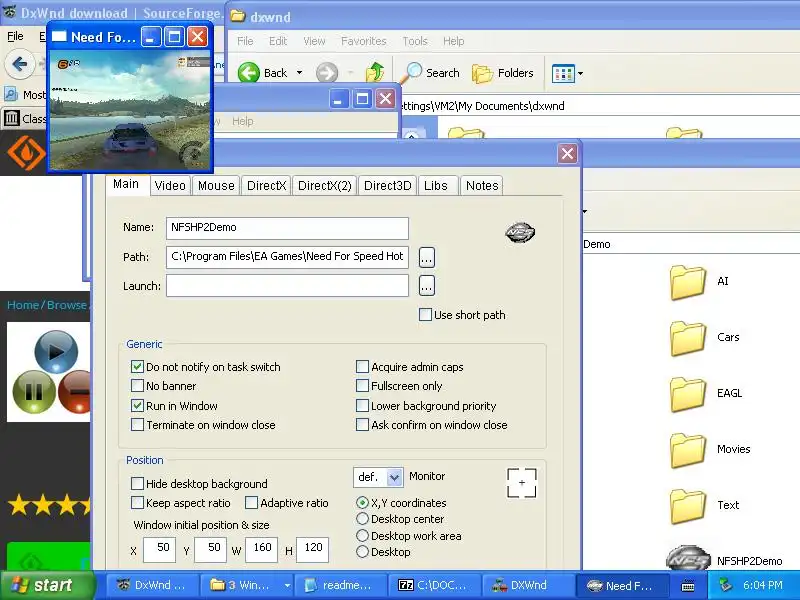This screenshot has height=600, width=800.
Task: Click the Home breadcrumb link on SourceForge
Action: [x=22, y=305]
